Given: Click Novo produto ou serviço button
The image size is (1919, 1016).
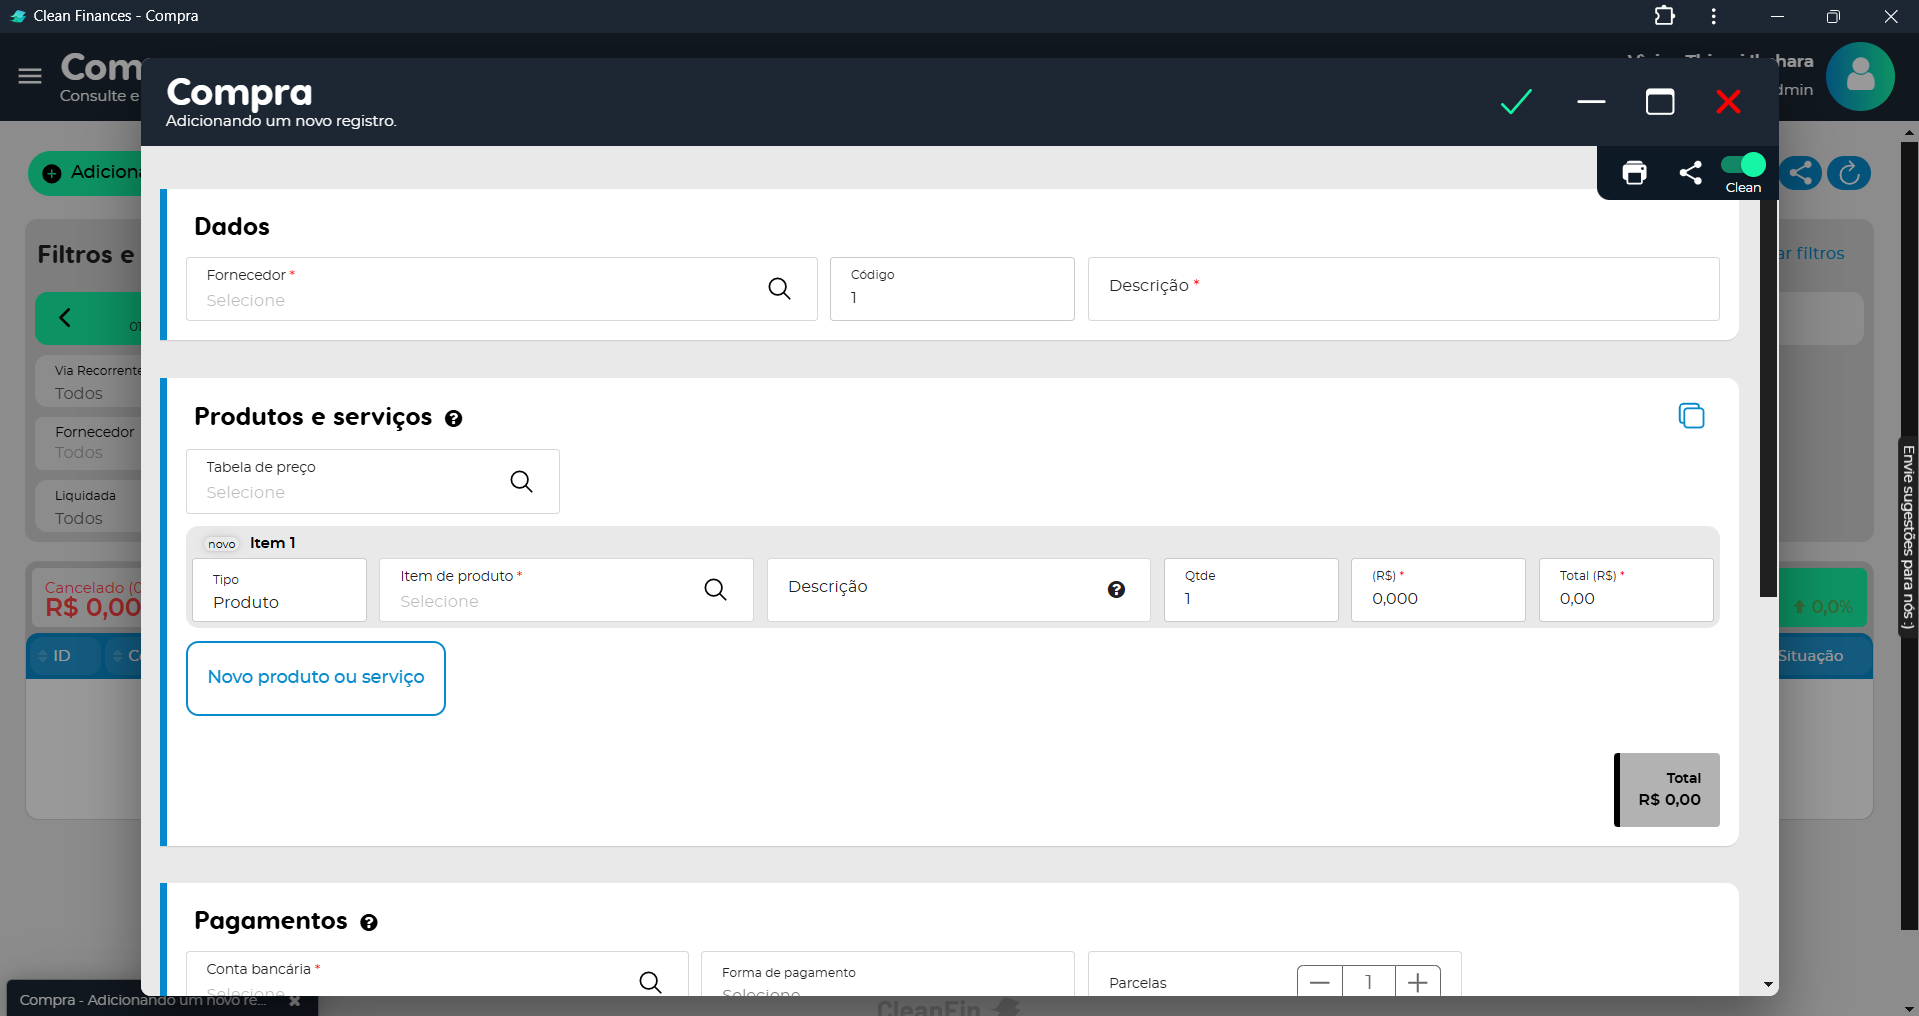Looking at the screenshot, I should coord(316,678).
